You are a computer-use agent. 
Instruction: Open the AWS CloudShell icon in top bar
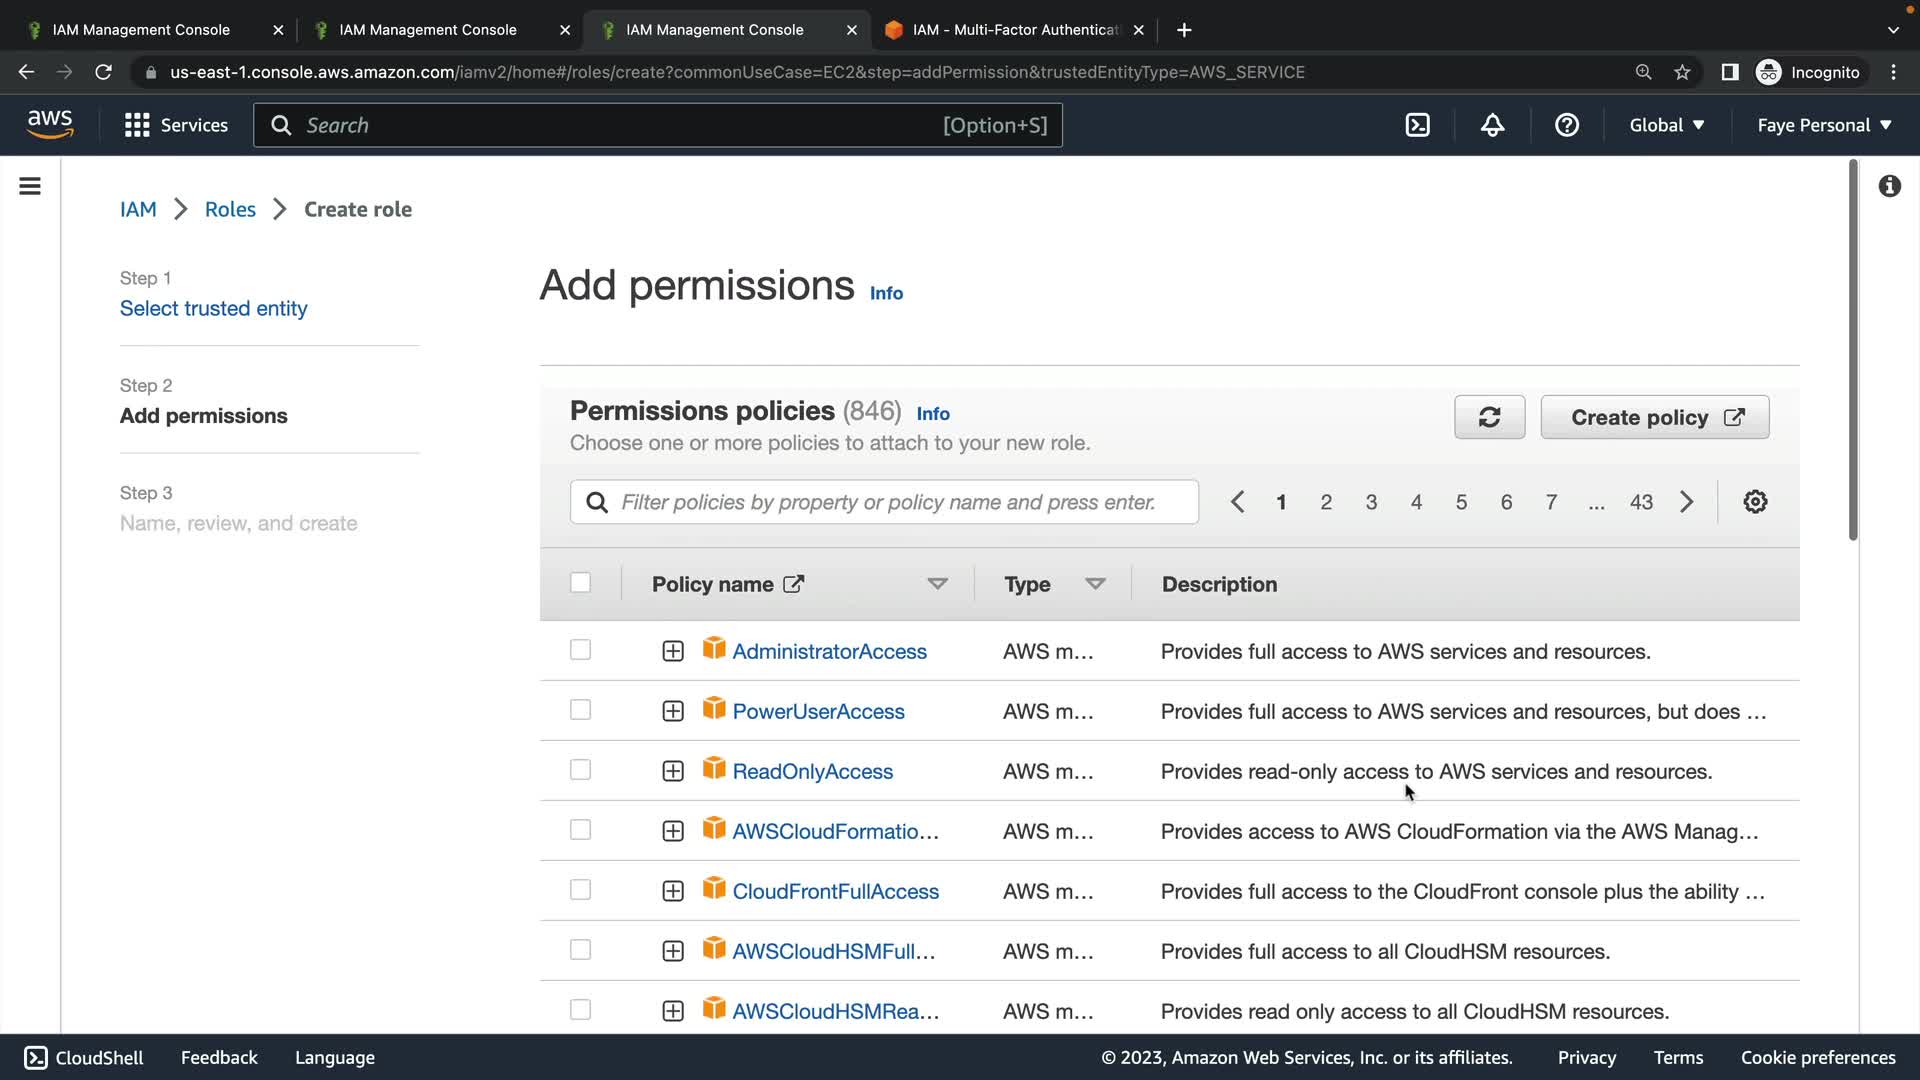click(x=1417, y=125)
